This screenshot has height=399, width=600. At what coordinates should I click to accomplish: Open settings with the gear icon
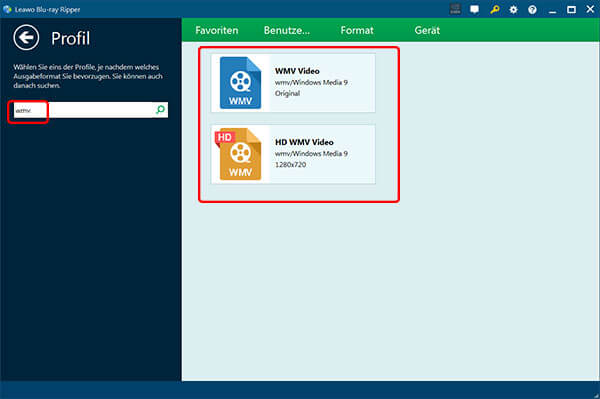(x=513, y=10)
